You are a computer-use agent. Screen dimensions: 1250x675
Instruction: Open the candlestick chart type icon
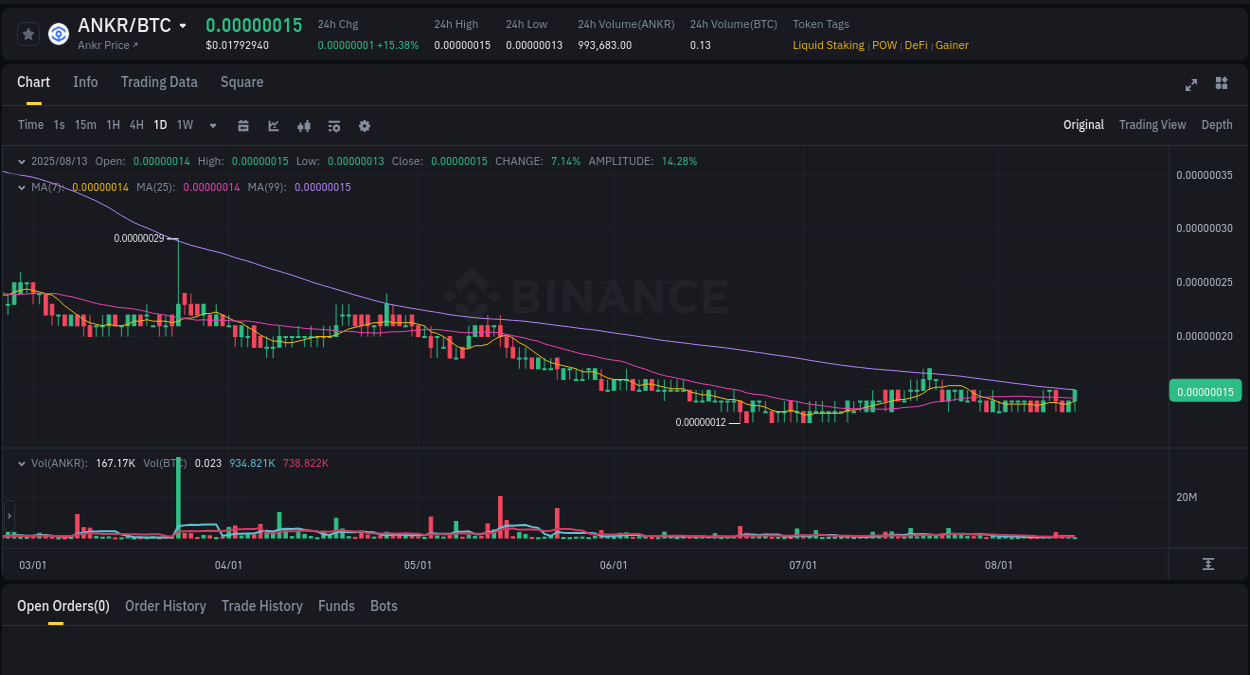(x=304, y=125)
